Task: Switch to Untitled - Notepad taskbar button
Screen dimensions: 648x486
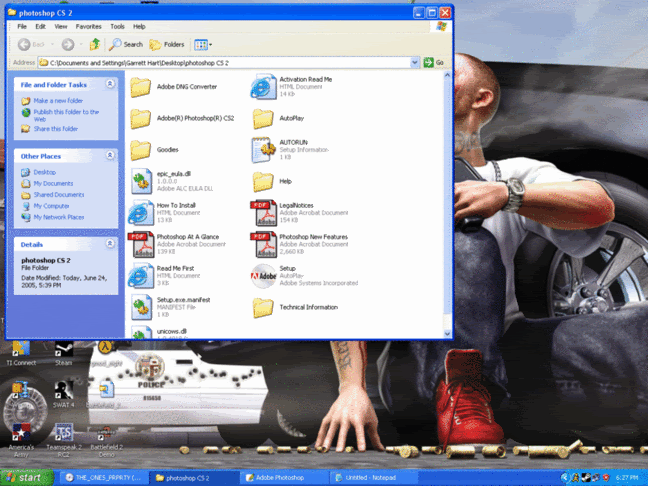Action: pos(373,478)
